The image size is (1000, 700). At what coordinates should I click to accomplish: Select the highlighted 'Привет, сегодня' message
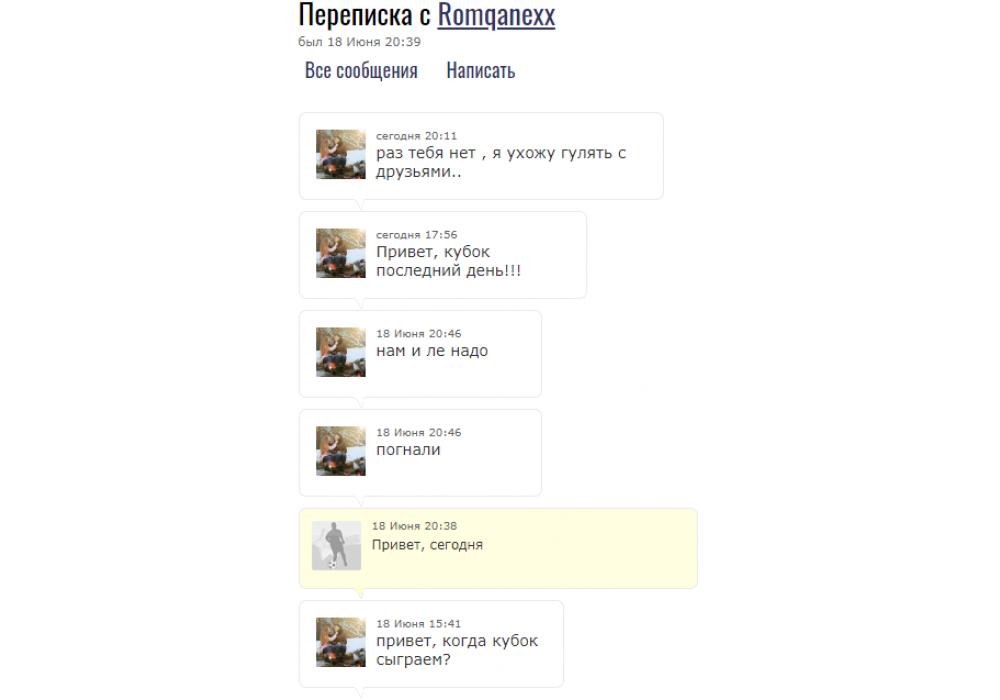pos(427,545)
